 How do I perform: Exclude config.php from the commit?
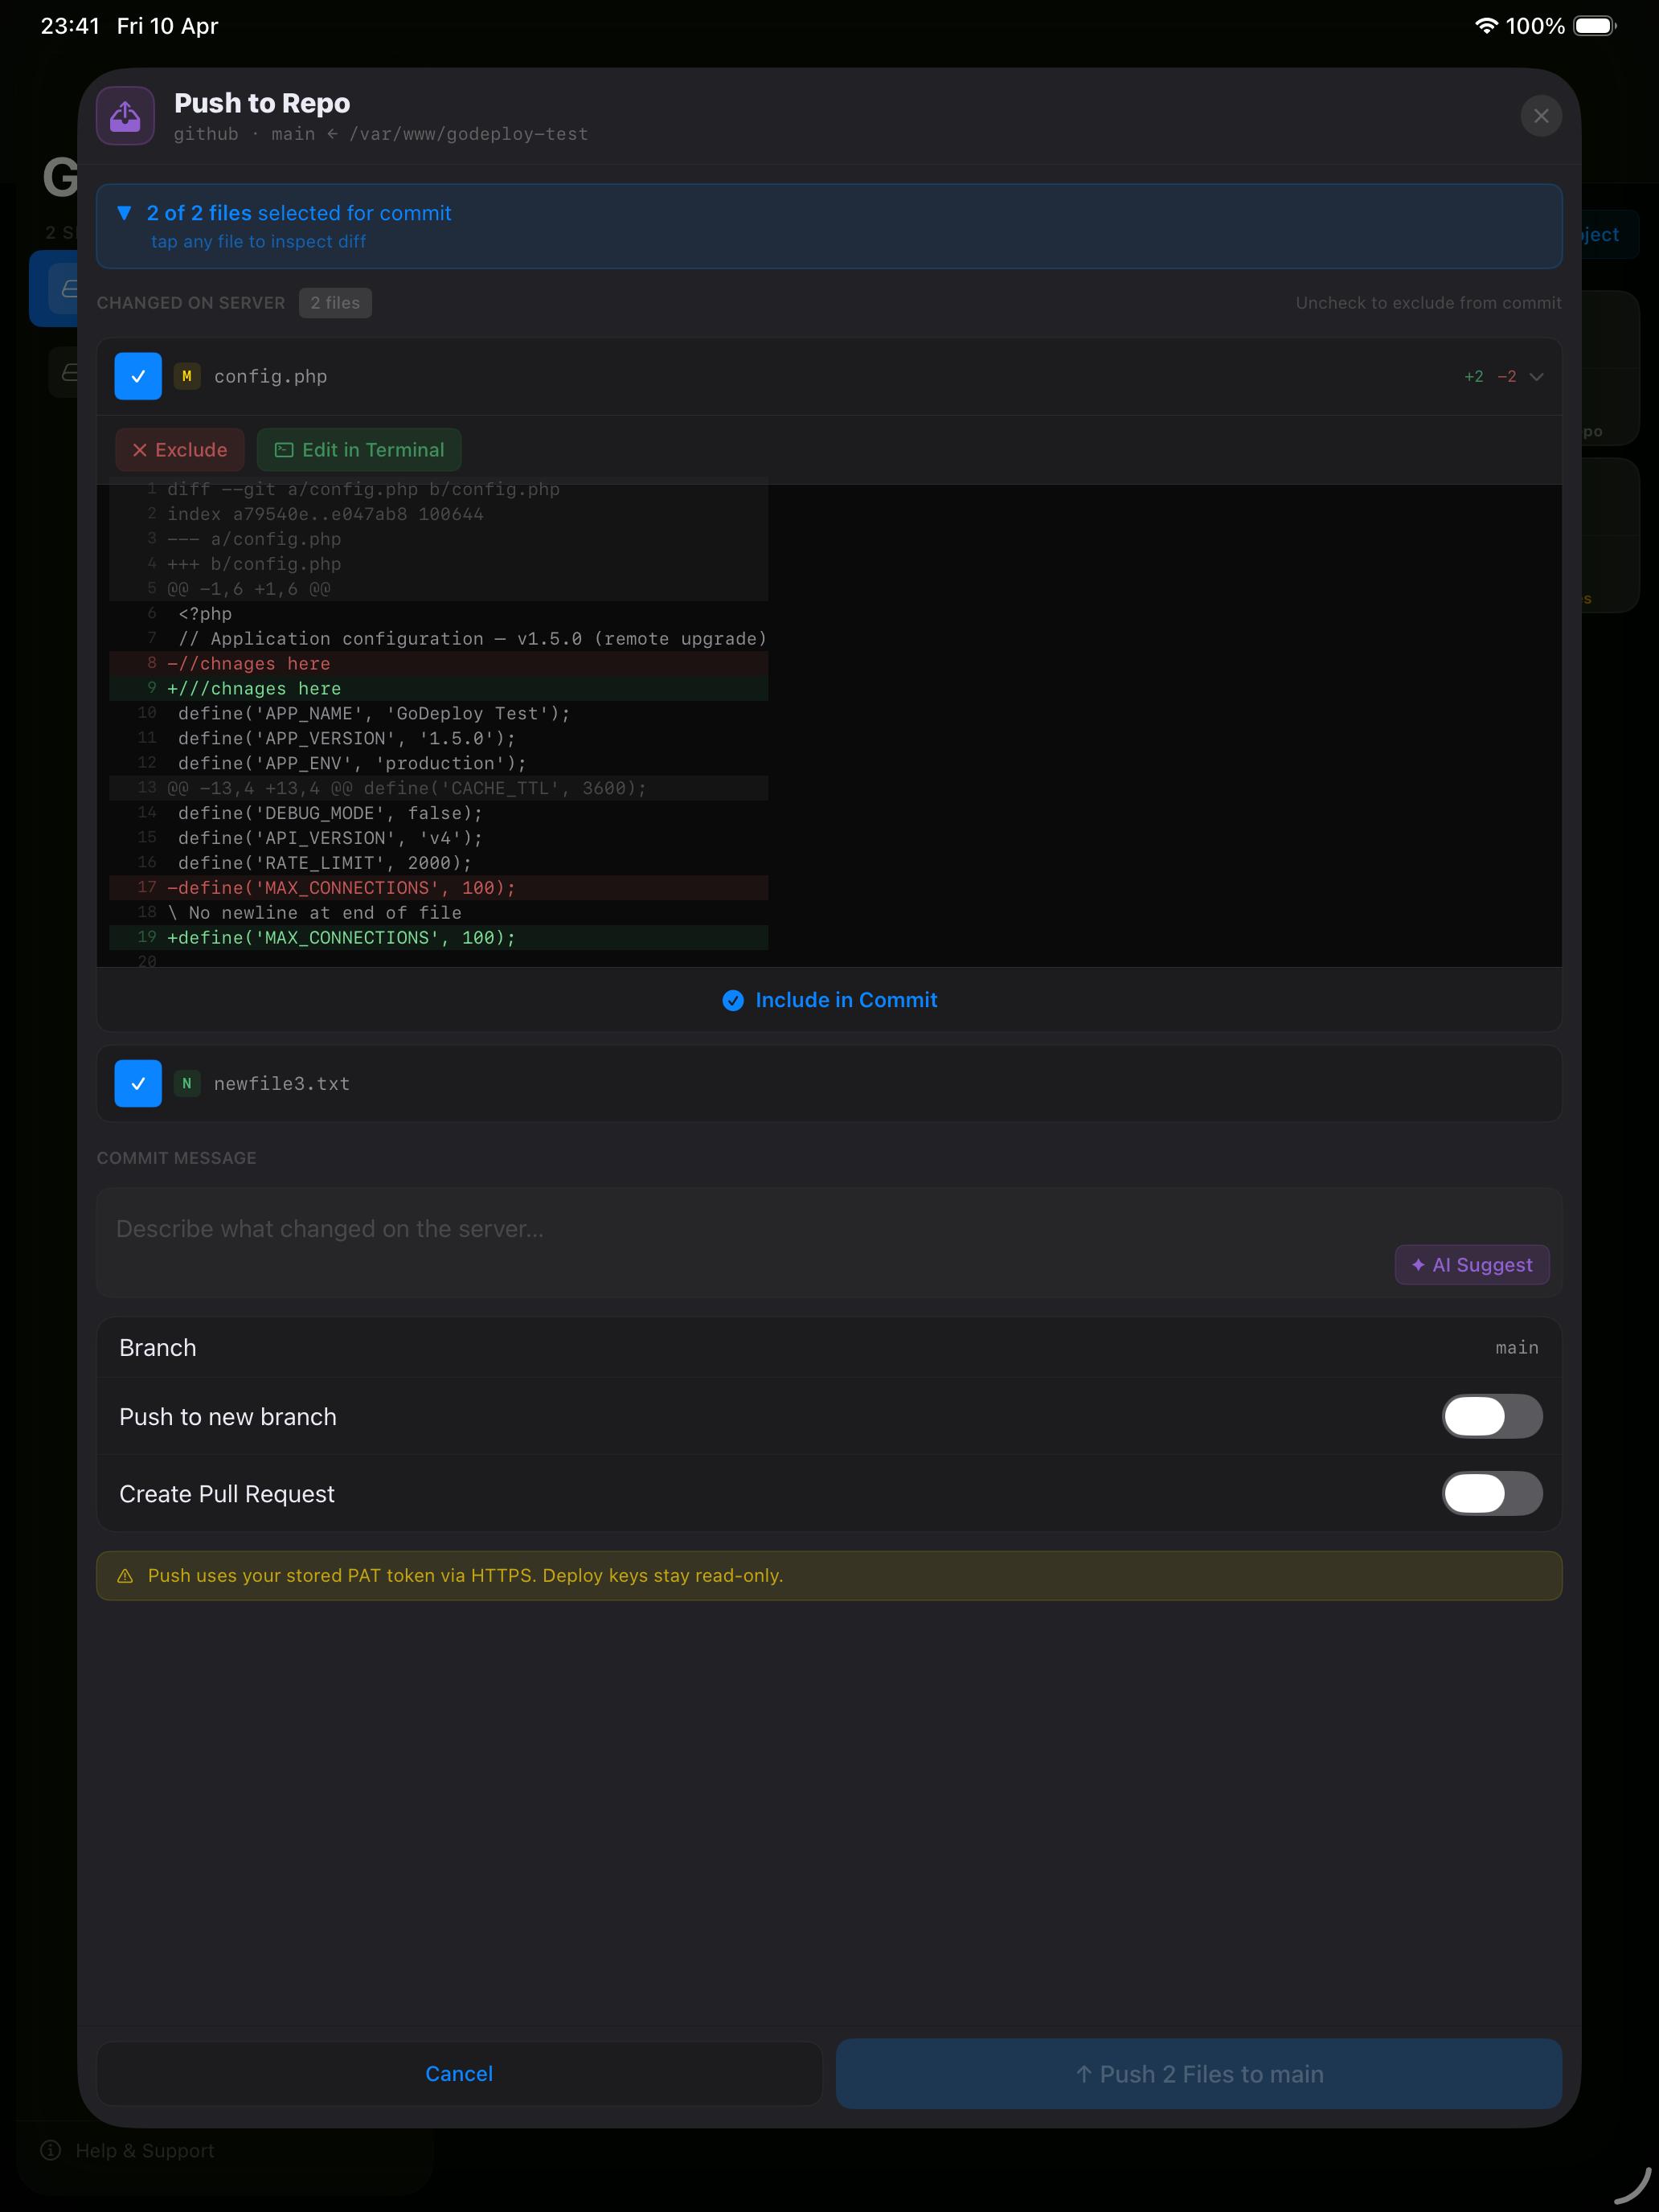pos(180,450)
